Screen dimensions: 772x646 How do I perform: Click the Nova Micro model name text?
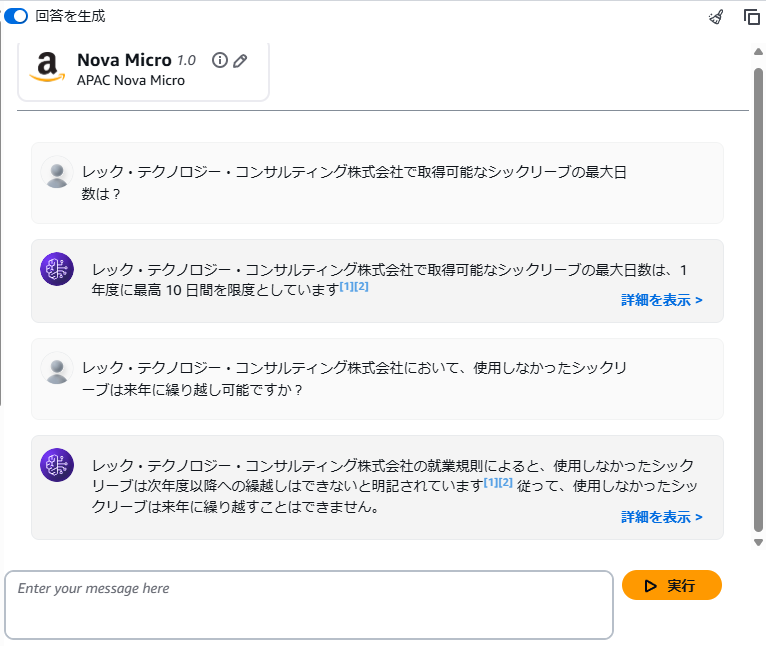[124, 60]
